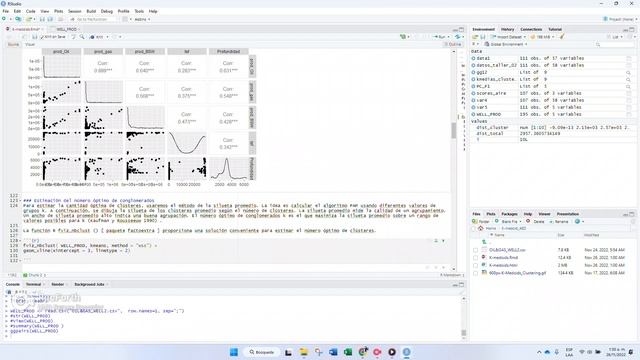Inspect PC_#1 list with magnifier icon
The image size is (640, 360).
[629, 86]
